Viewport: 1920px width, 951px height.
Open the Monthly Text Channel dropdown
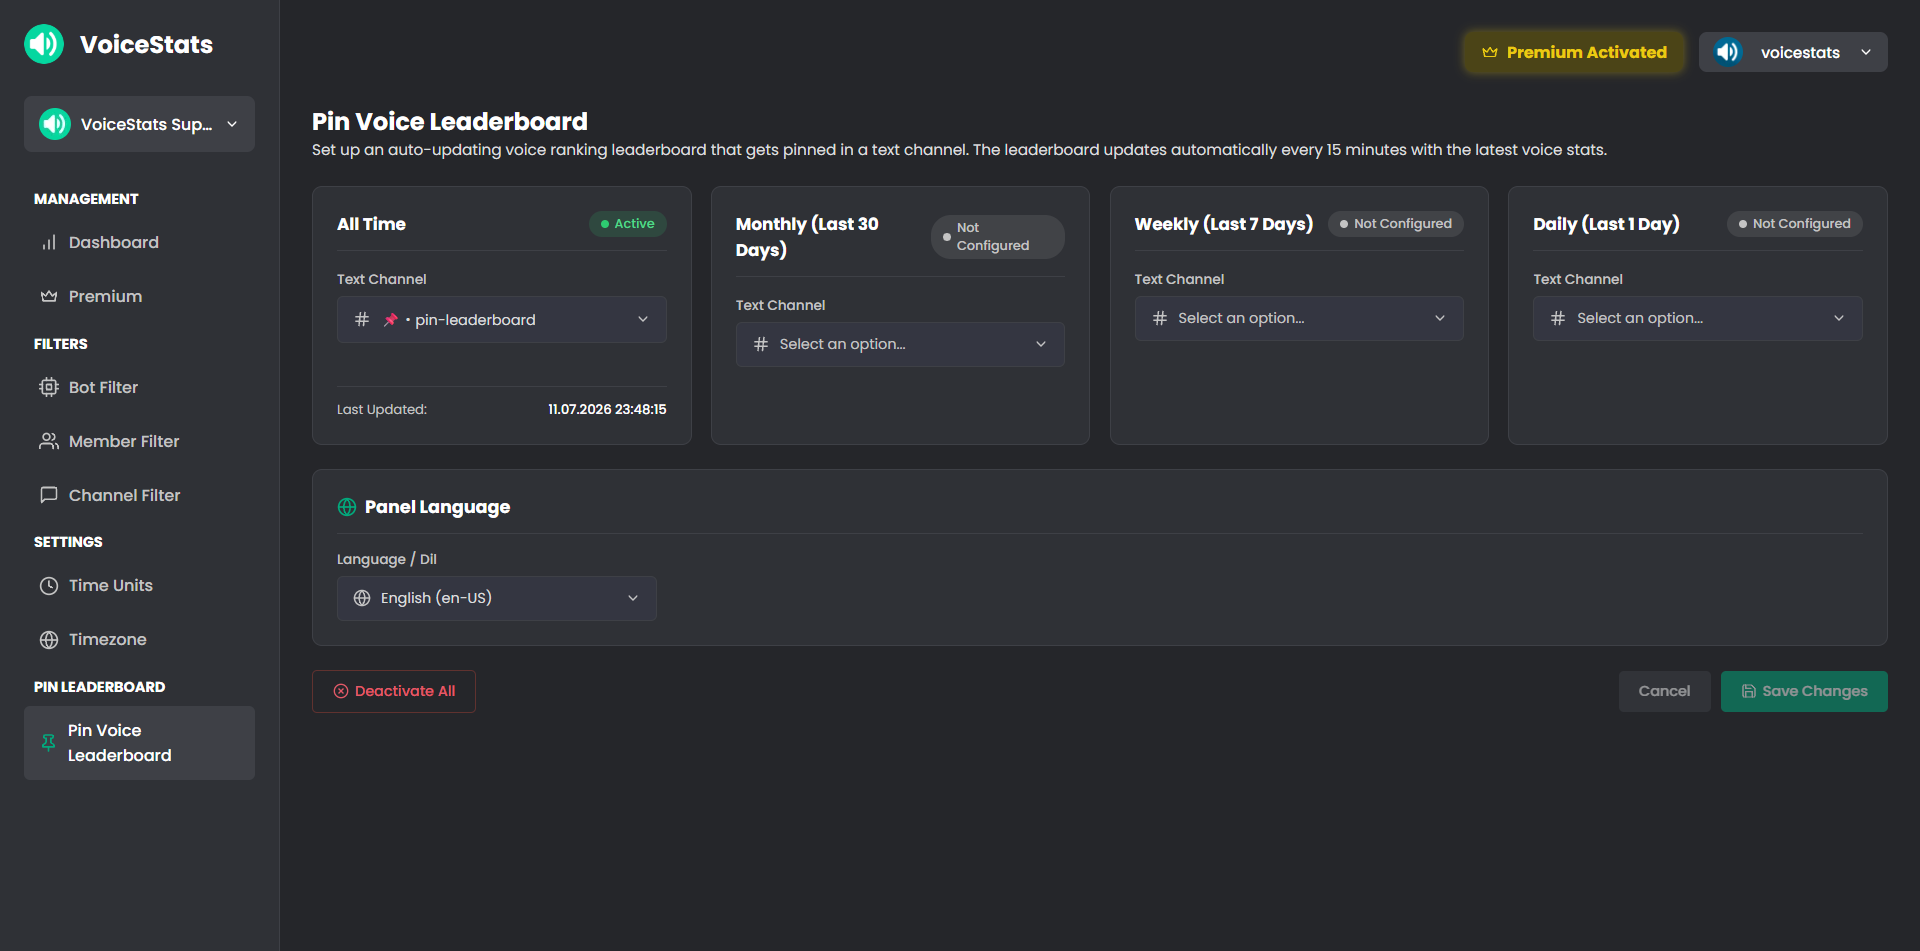pyautogui.click(x=900, y=344)
